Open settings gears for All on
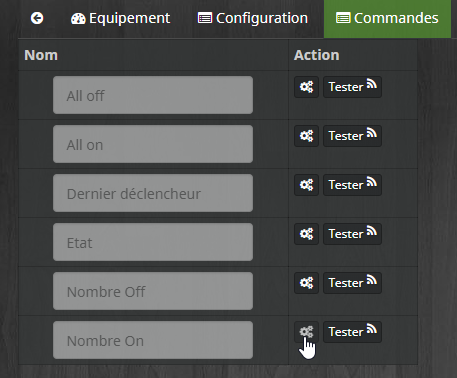 (x=306, y=136)
